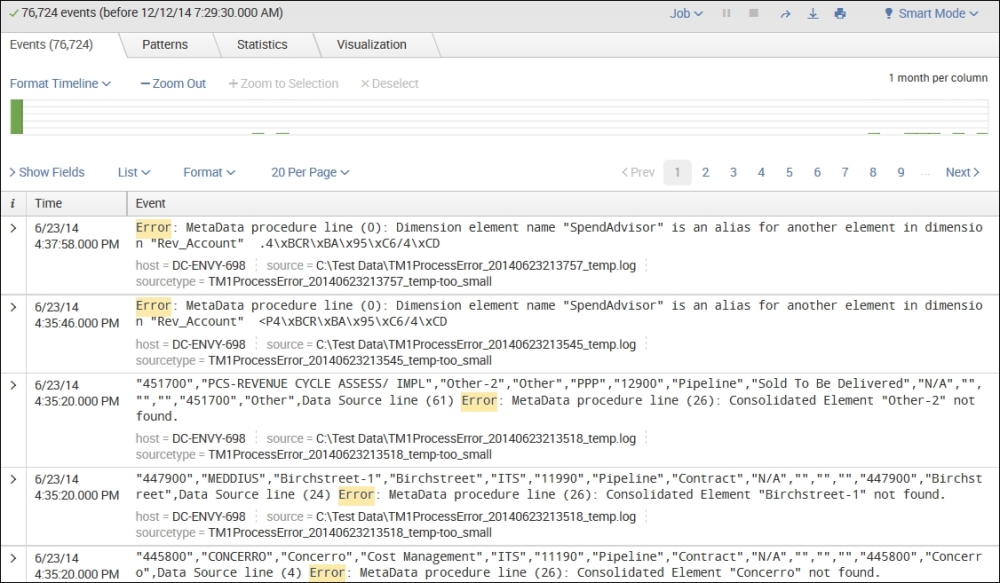Open the 20 Per Page dropdown

[x=310, y=172]
